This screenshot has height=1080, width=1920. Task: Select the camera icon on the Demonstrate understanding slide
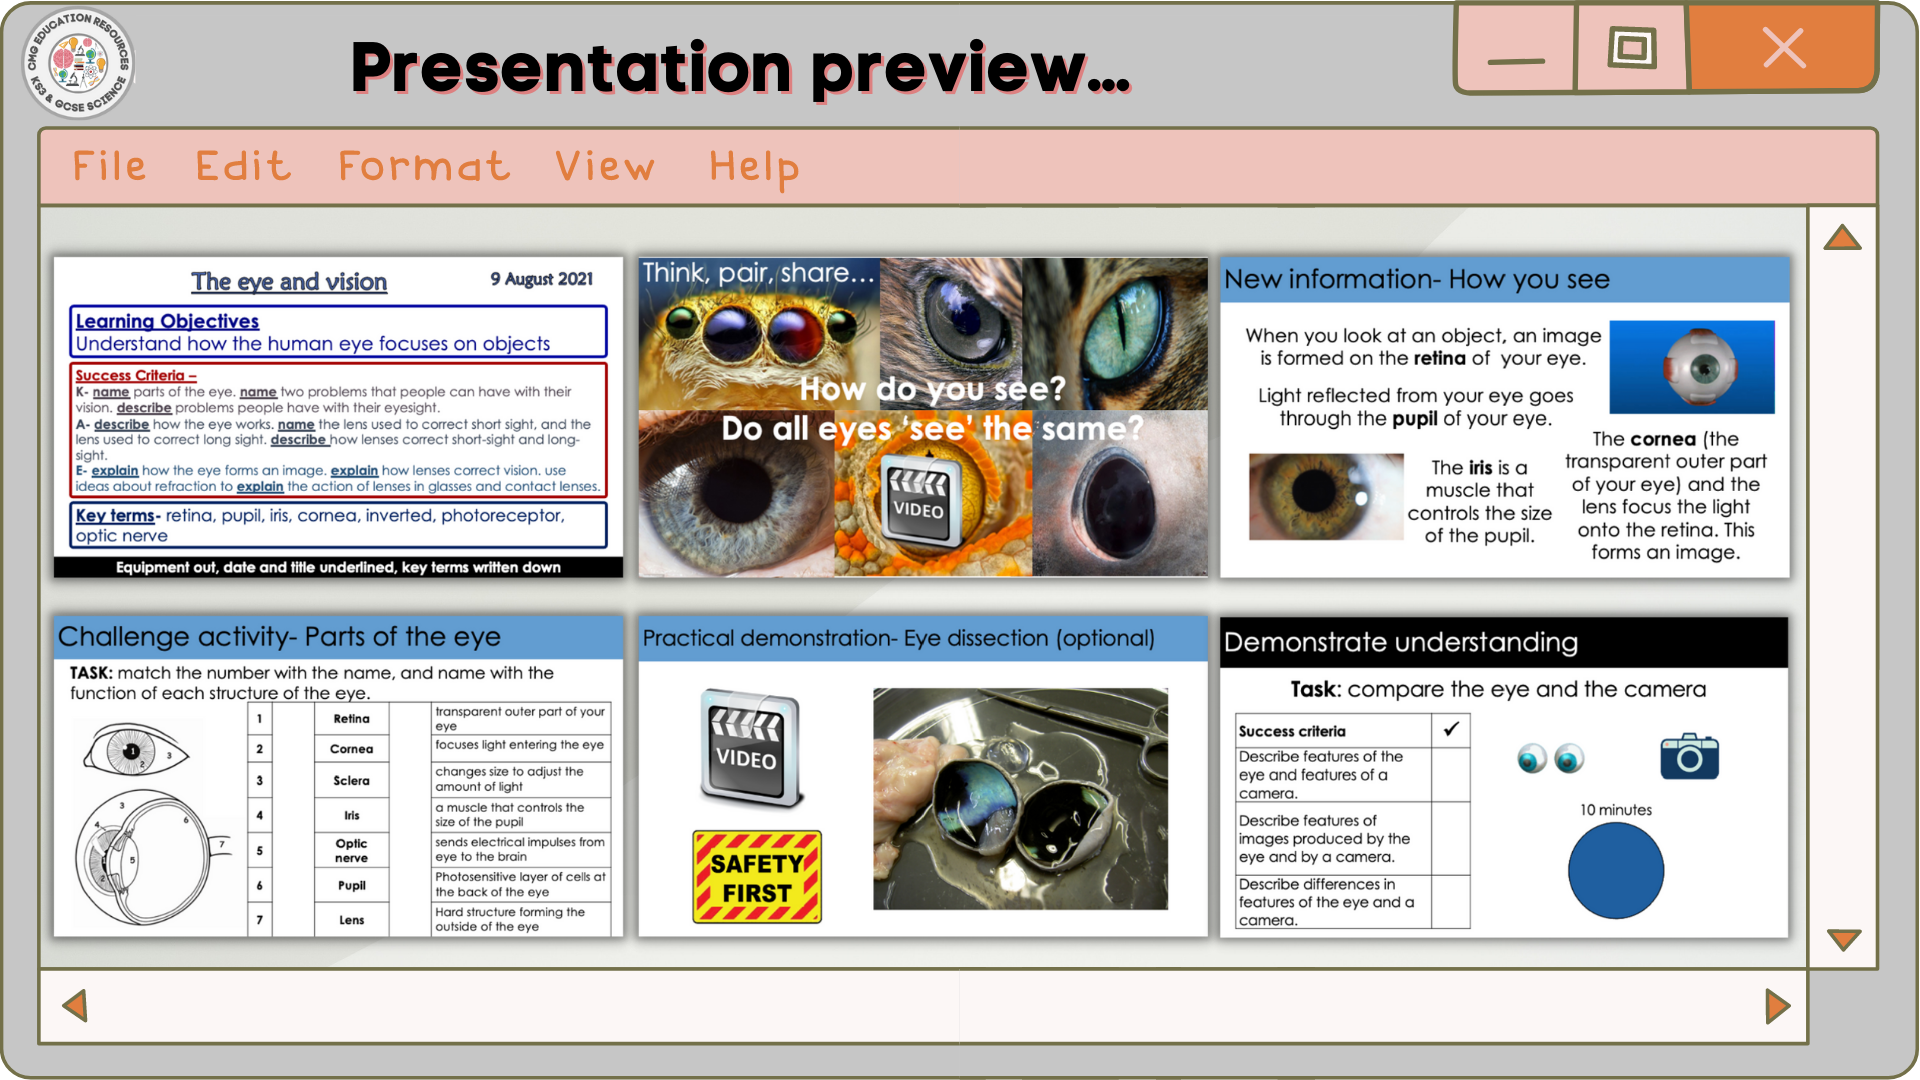pyautogui.click(x=1688, y=757)
